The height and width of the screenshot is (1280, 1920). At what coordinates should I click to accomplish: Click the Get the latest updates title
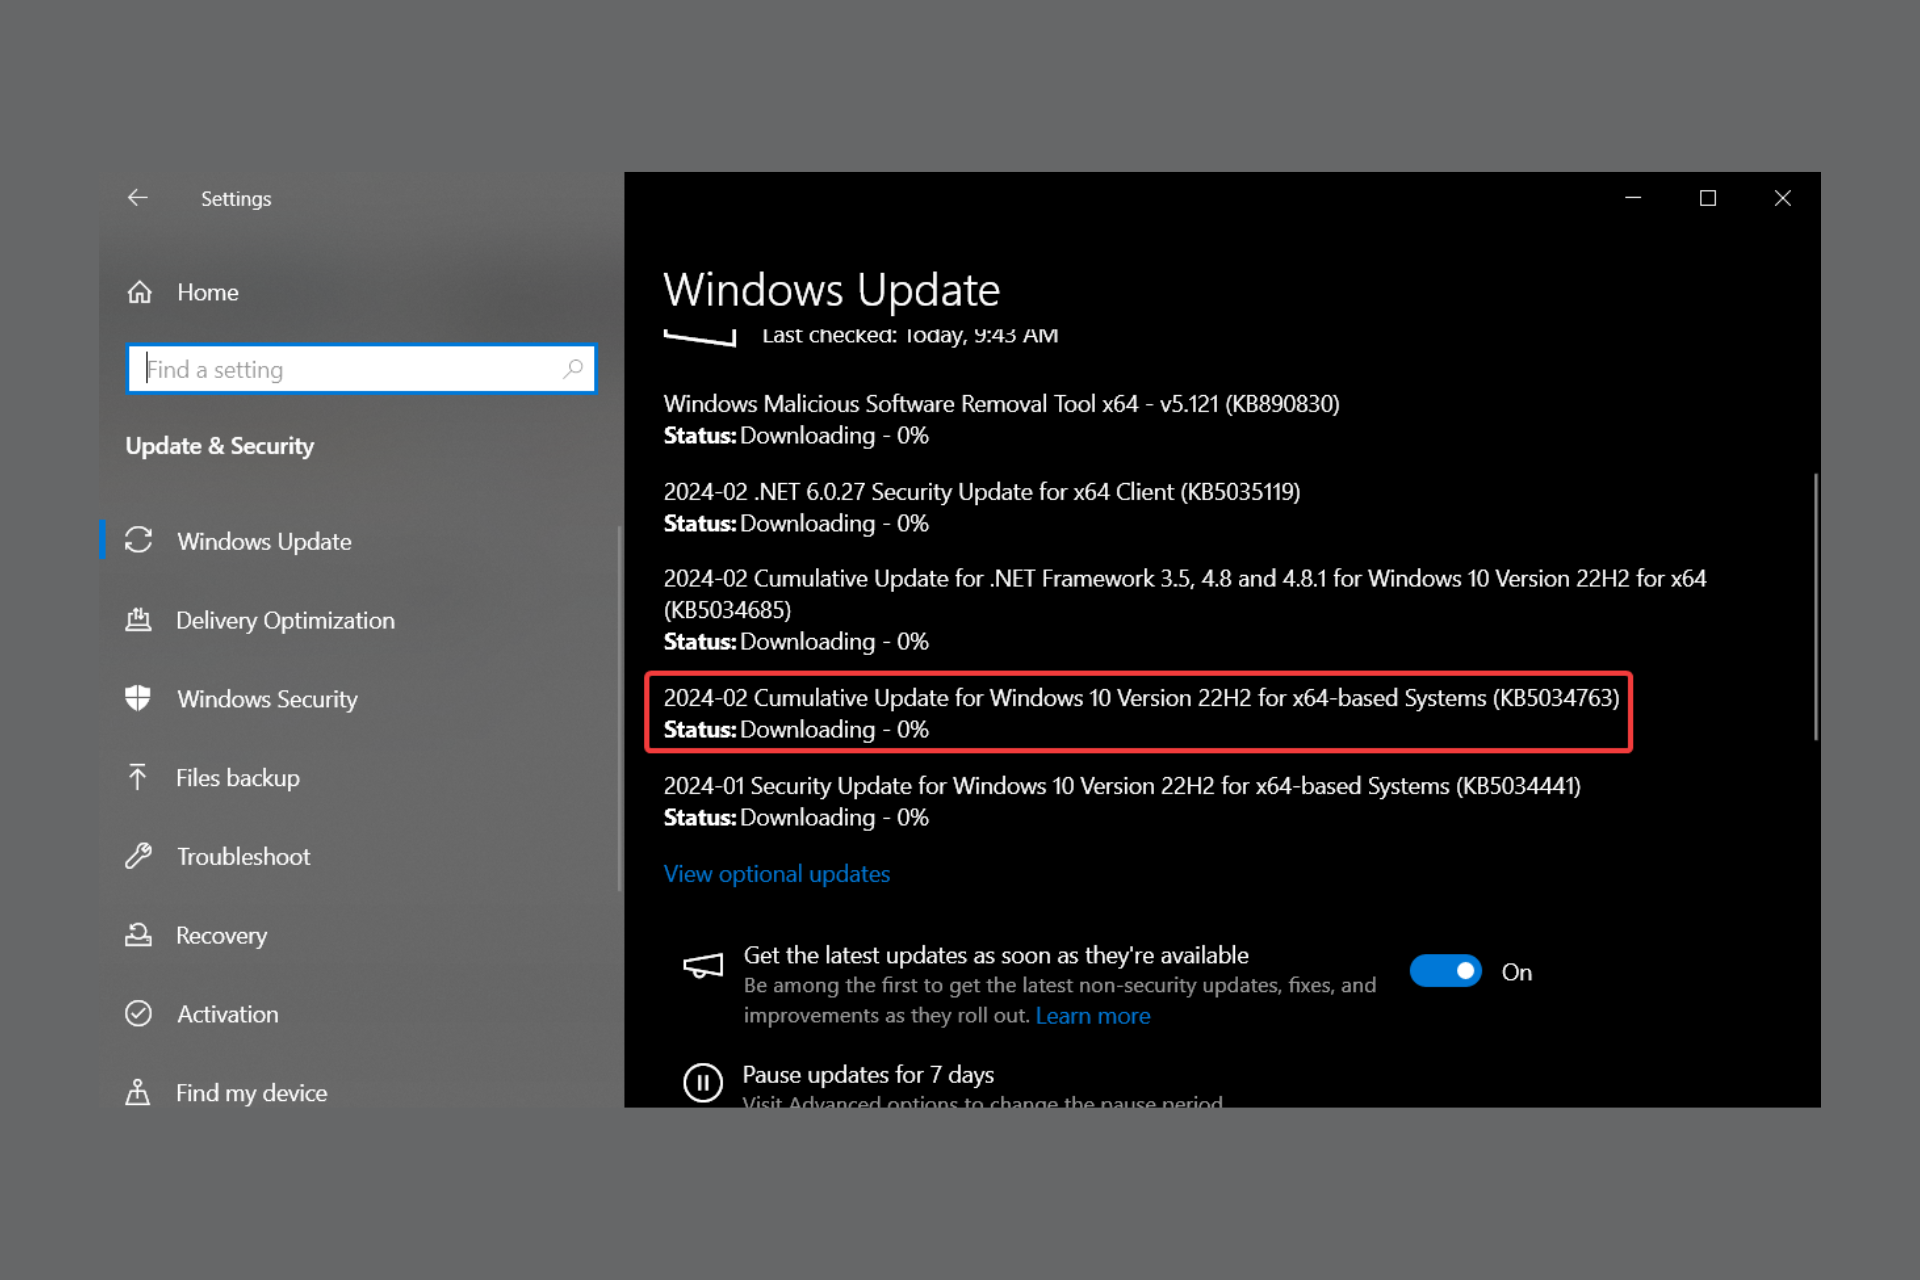point(996,955)
